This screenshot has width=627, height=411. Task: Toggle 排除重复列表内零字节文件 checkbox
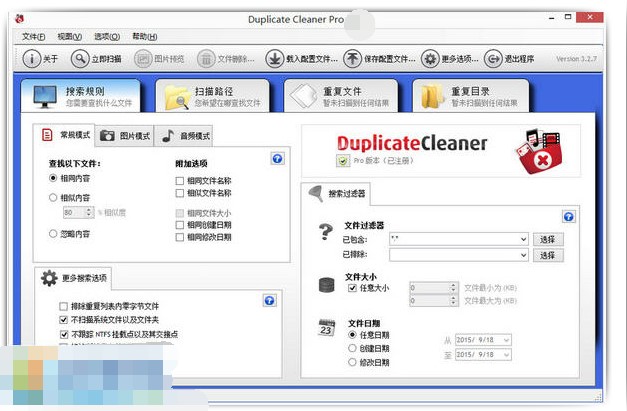(63, 306)
